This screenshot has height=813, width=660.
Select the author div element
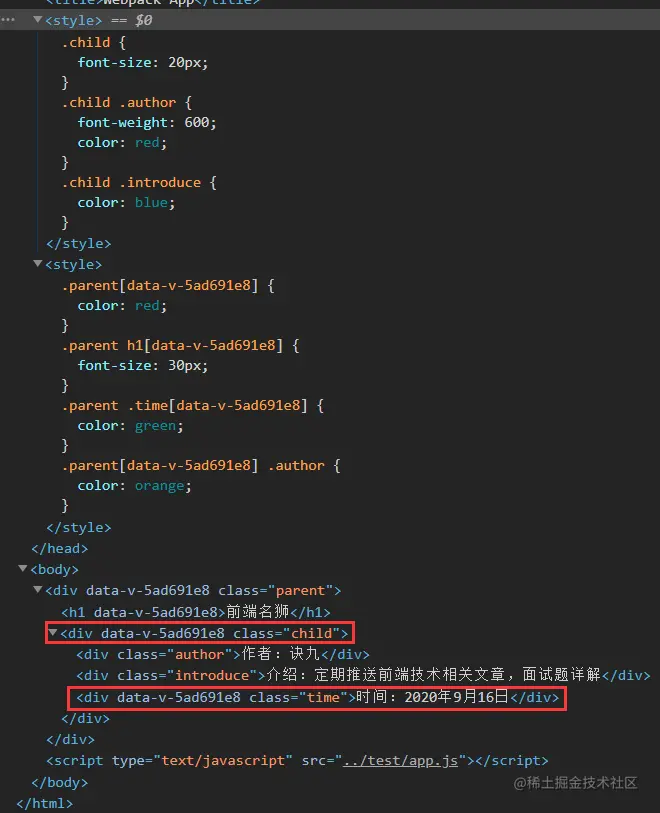223,654
